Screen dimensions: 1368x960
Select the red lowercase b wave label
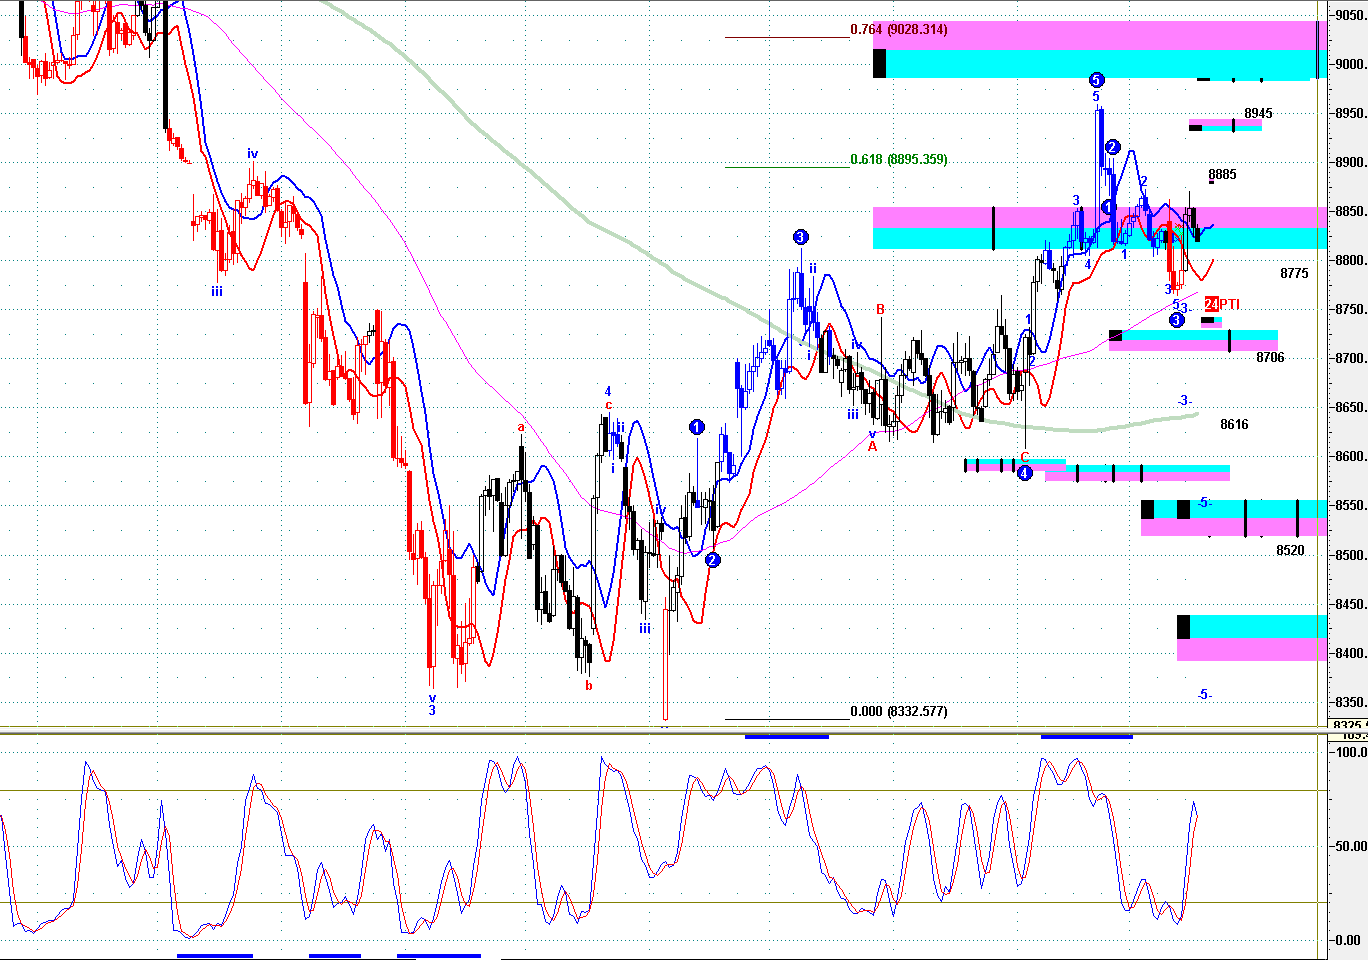(589, 686)
